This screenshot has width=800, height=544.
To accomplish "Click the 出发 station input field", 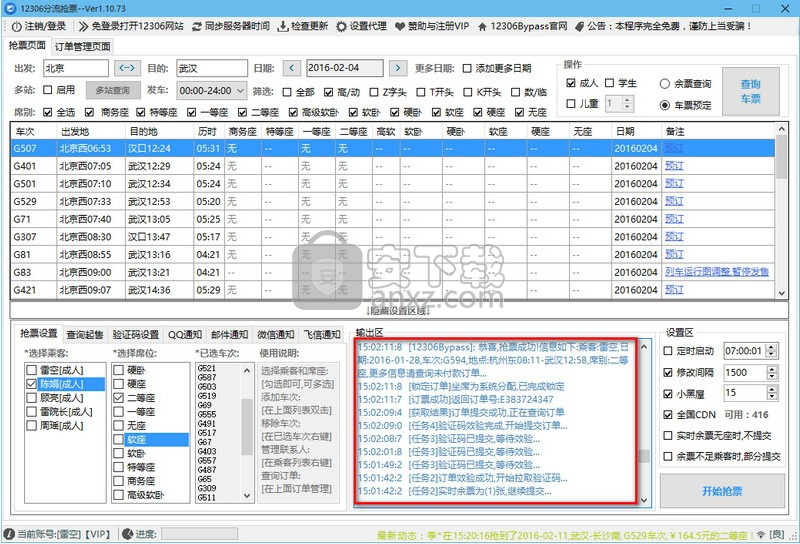I will point(76,68).
